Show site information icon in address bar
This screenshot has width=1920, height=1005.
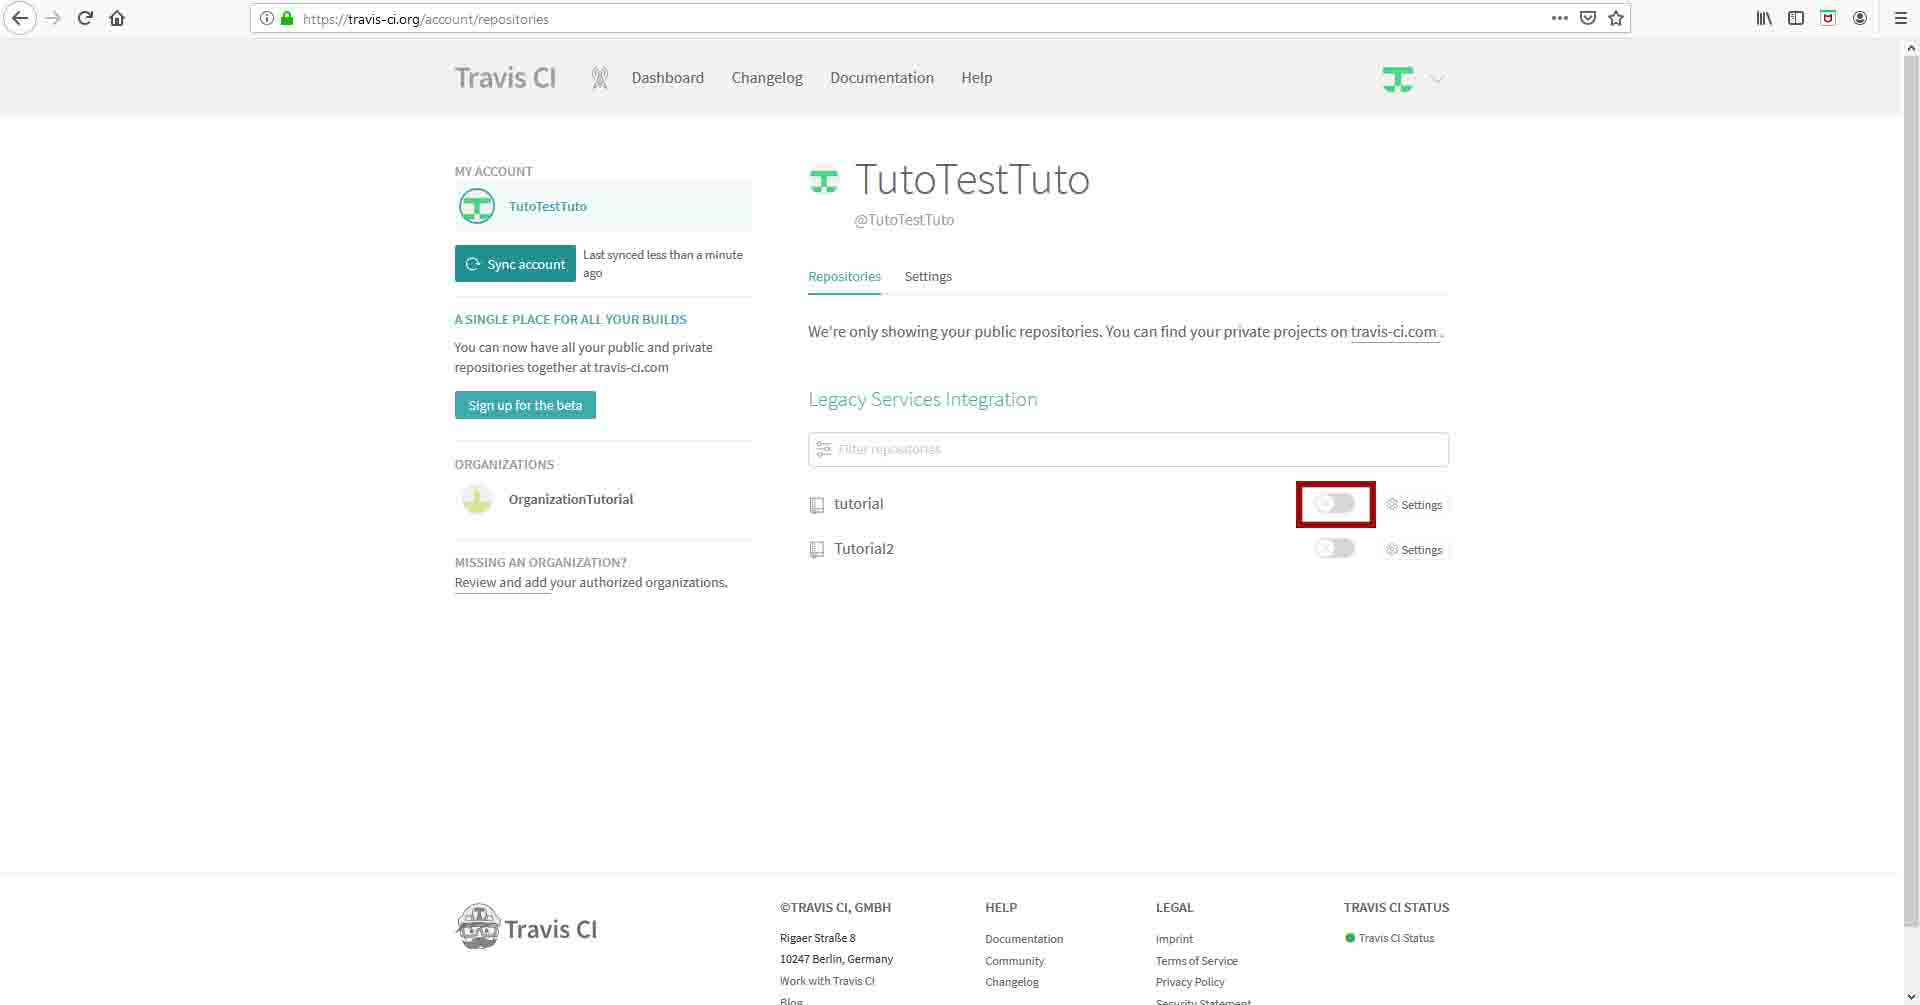[x=267, y=18]
